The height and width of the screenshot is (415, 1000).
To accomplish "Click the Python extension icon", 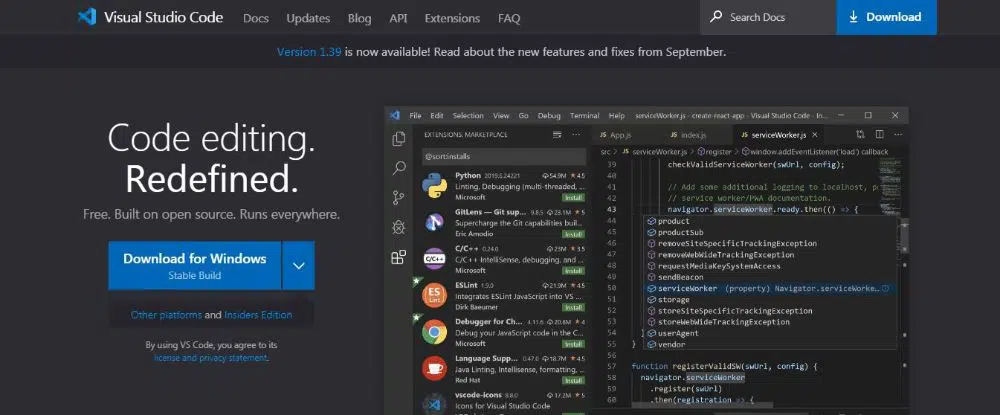I will click(434, 188).
